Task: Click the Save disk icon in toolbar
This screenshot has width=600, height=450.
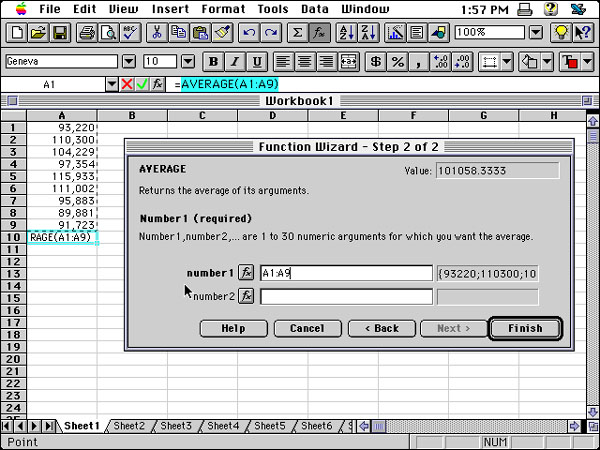Action: pos(60,33)
